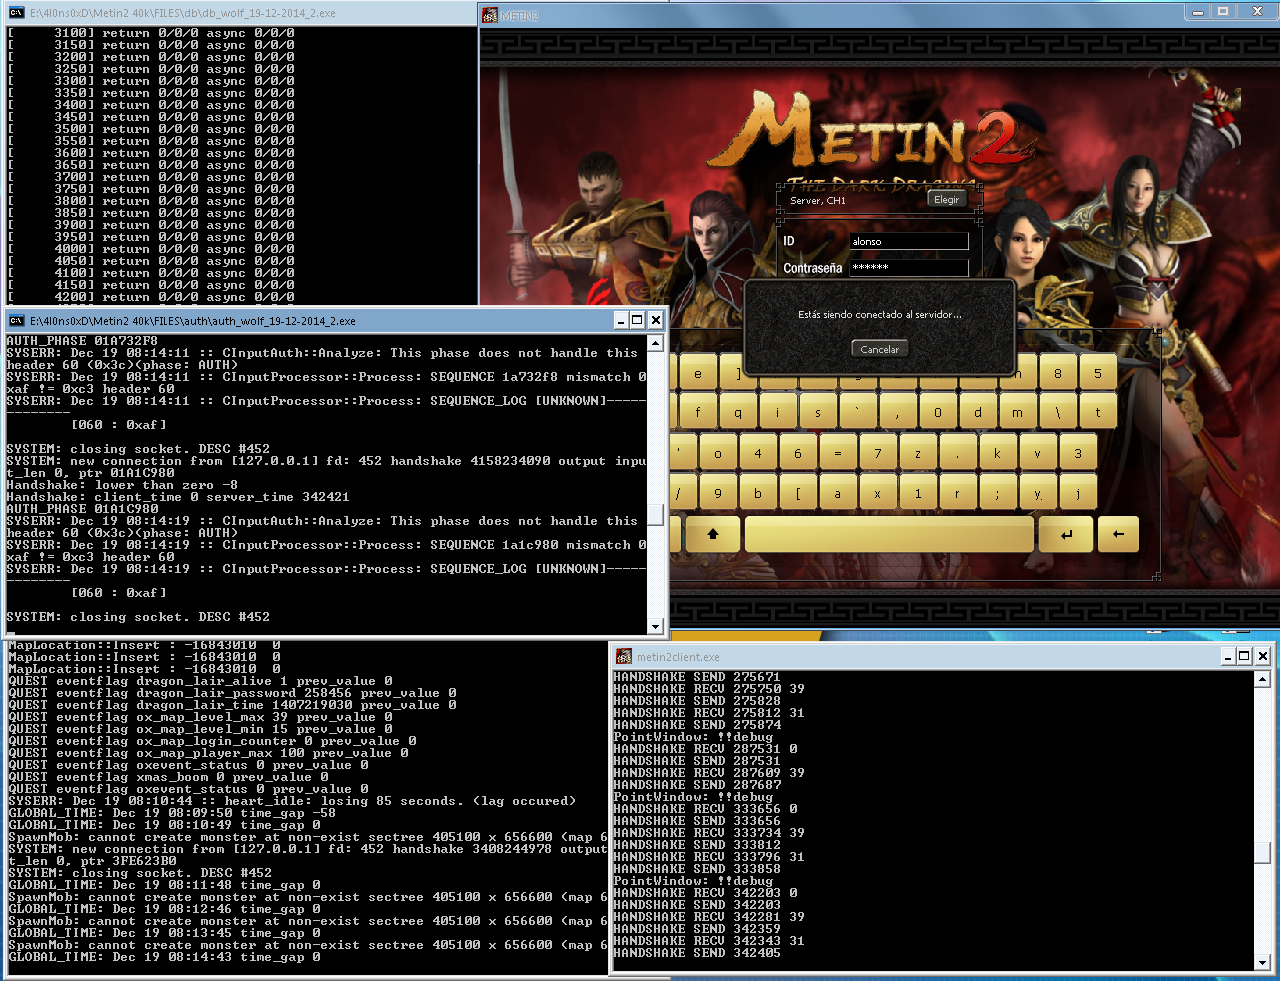This screenshot has height=981, width=1280.
Task: Tap the 'm' key on virtual keyboard
Action: coord(1018,412)
